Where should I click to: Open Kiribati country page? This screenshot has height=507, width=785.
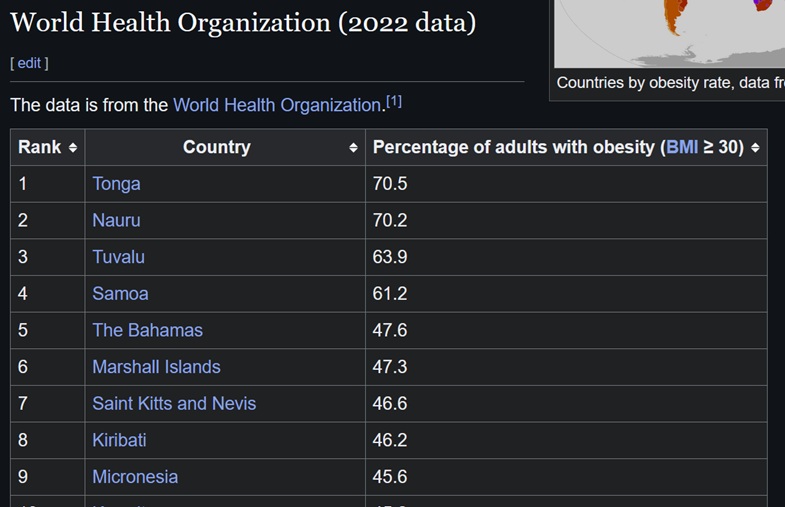119,440
